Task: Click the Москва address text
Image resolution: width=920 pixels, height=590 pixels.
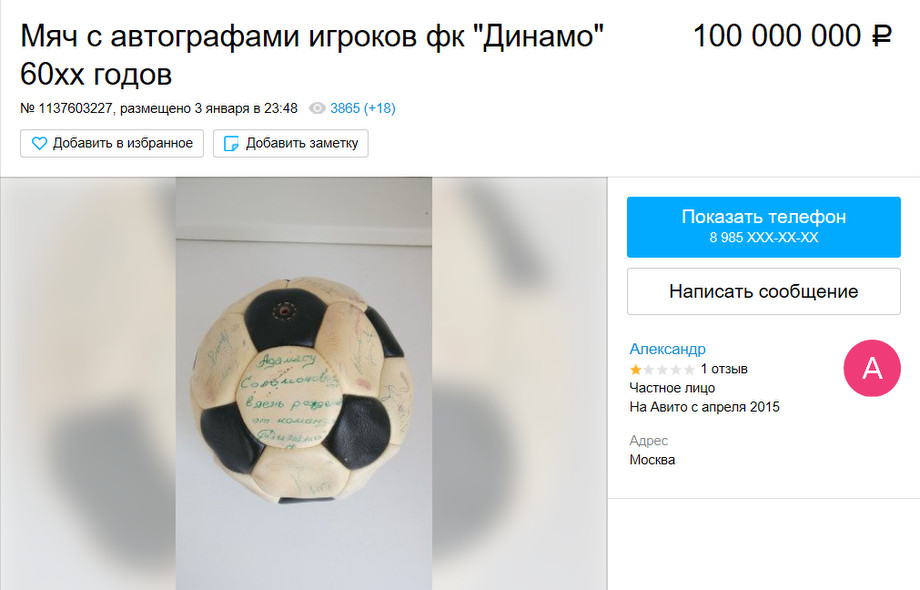Action: coord(652,460)
